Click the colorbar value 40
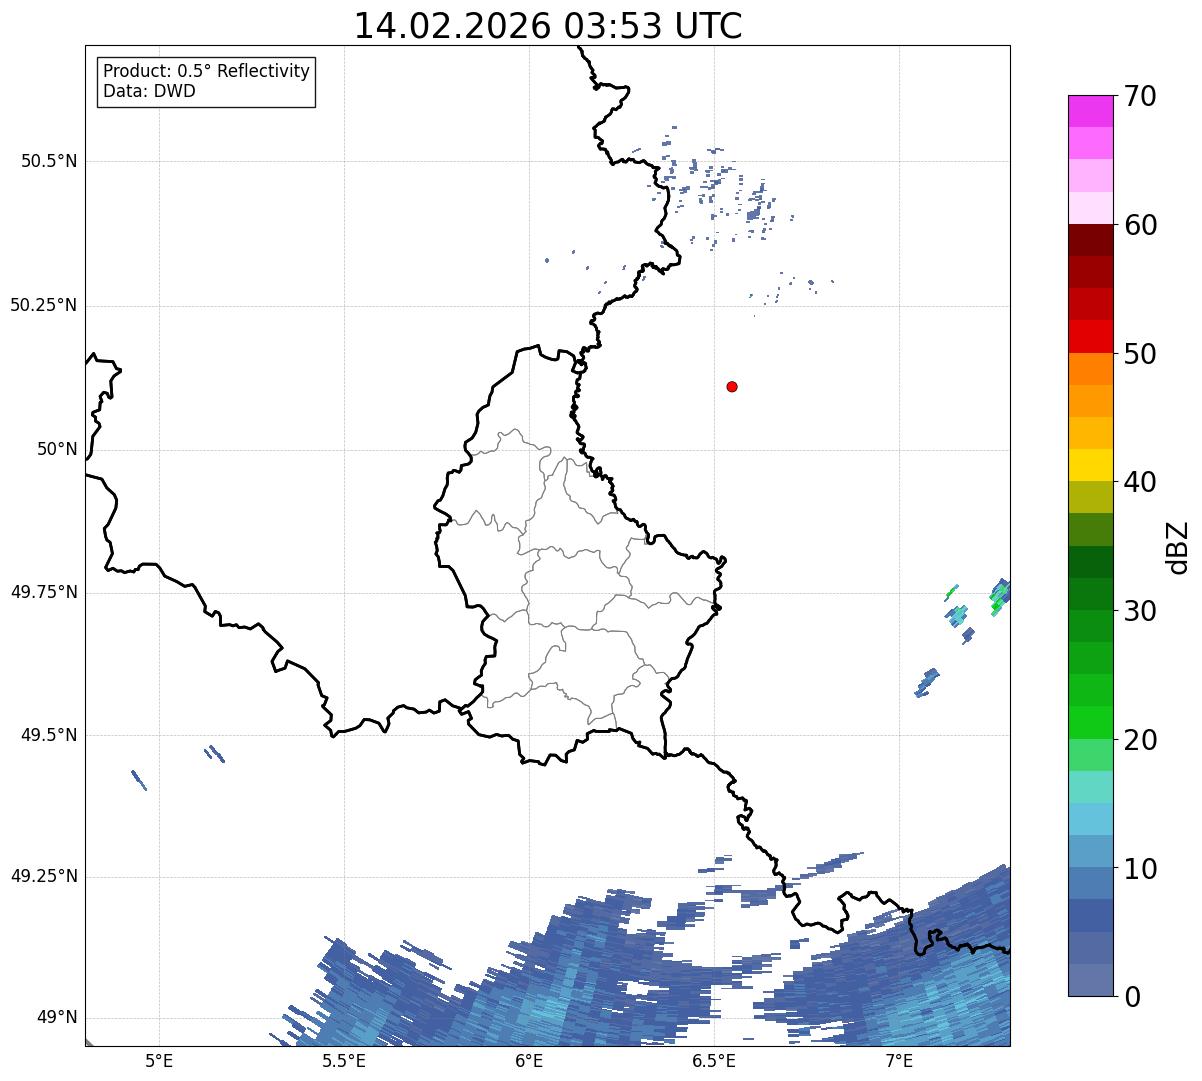Screen dimensions: 1202x1081 click(1141, 482)
